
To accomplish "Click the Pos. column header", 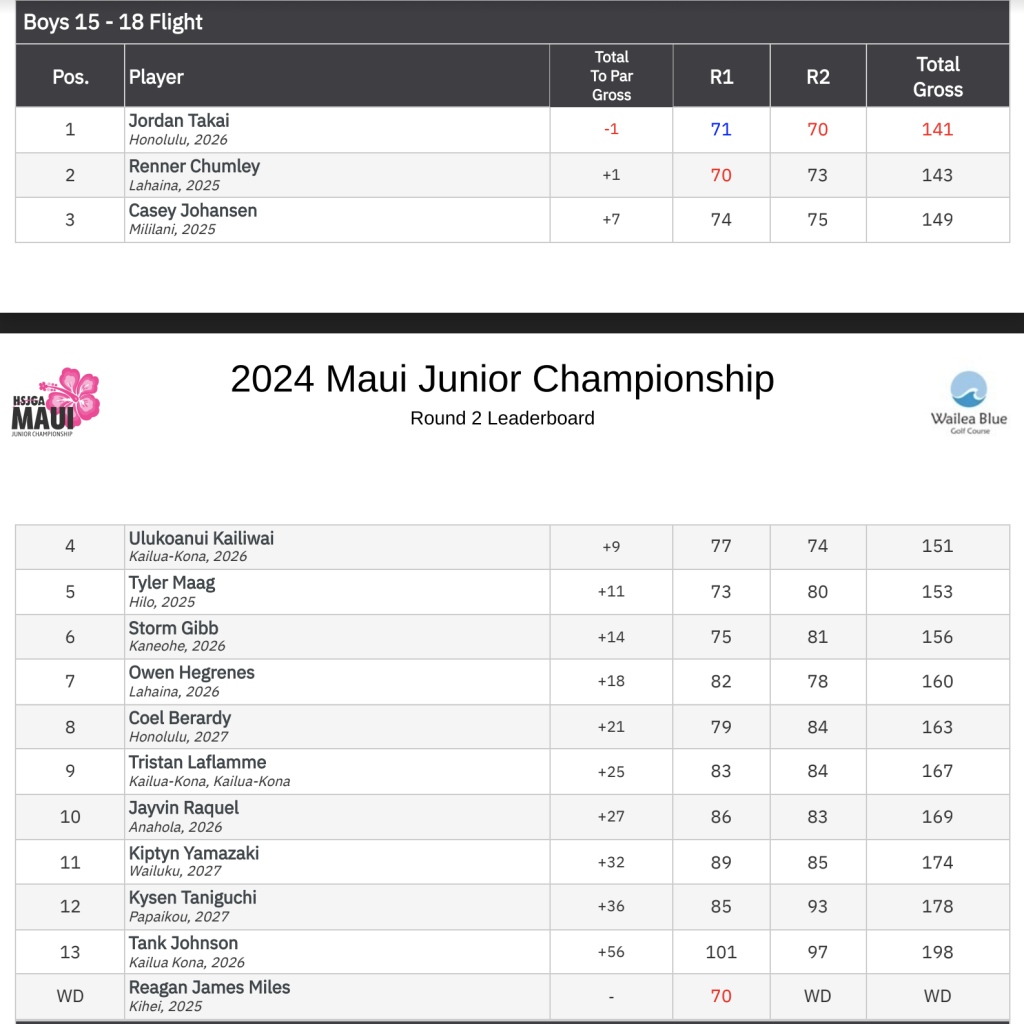I will [x=70, y=77].
